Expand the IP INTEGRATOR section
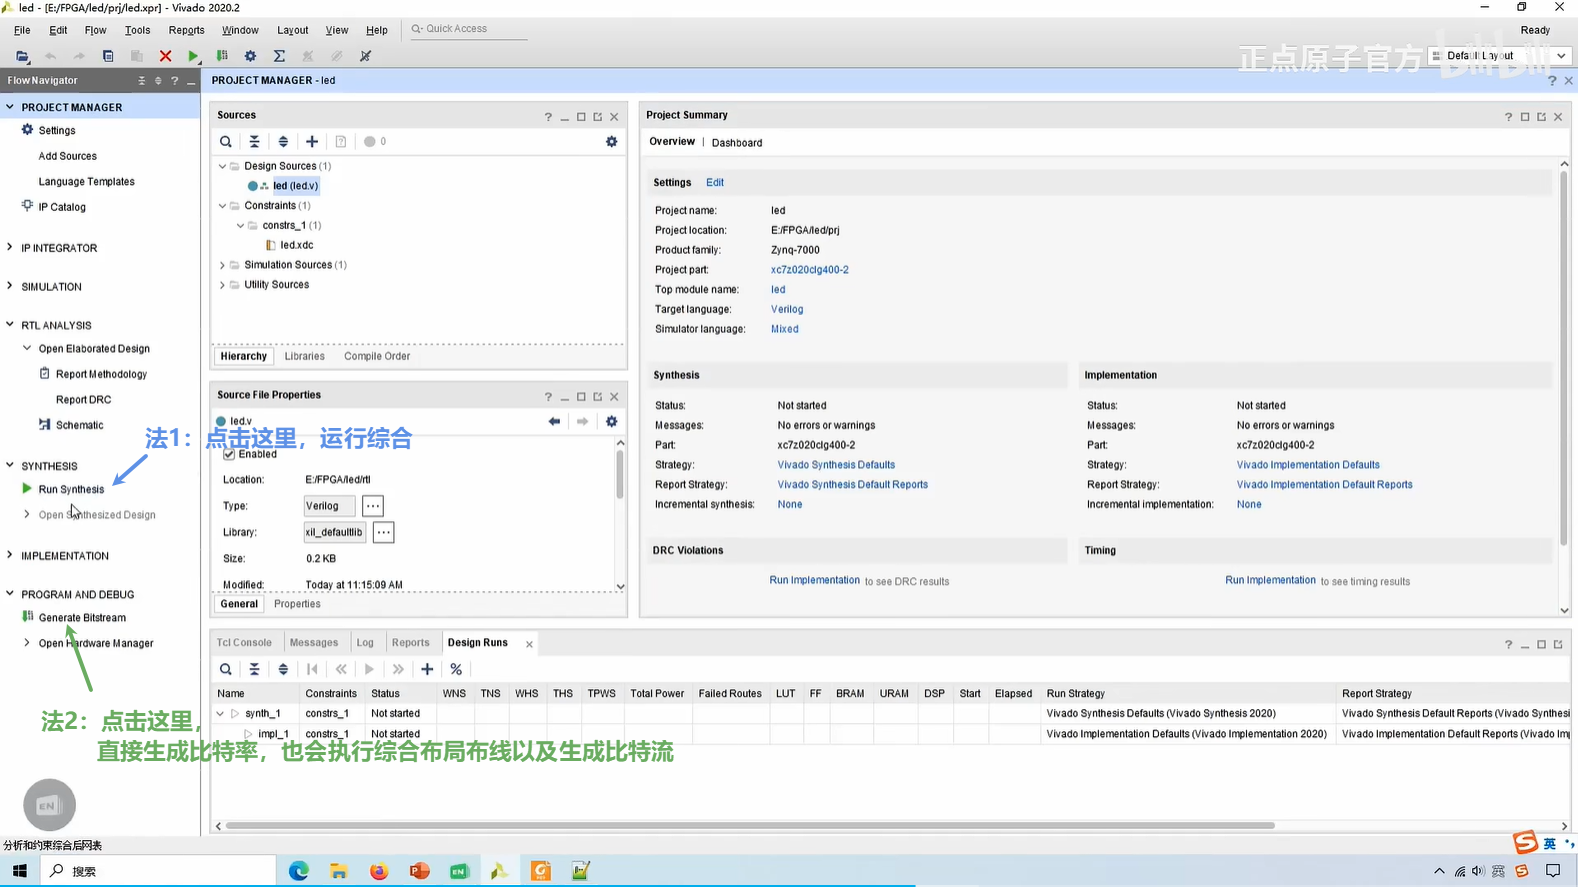This screenshot has width=1578, height=887. pyautogui.click(x=10, y=247)
